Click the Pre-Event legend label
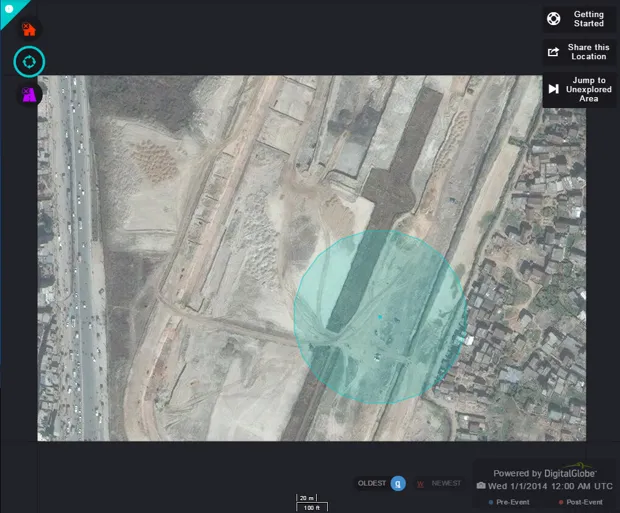This screenshot has height=513, width=620. [512, 502]
